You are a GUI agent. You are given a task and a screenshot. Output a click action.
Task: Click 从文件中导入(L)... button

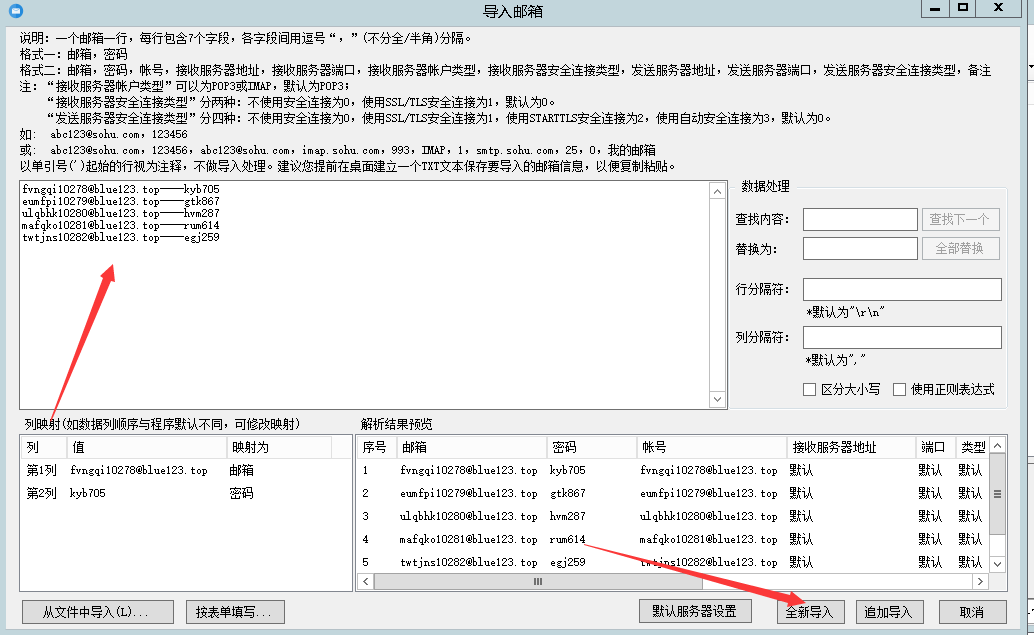pos(98,612)
